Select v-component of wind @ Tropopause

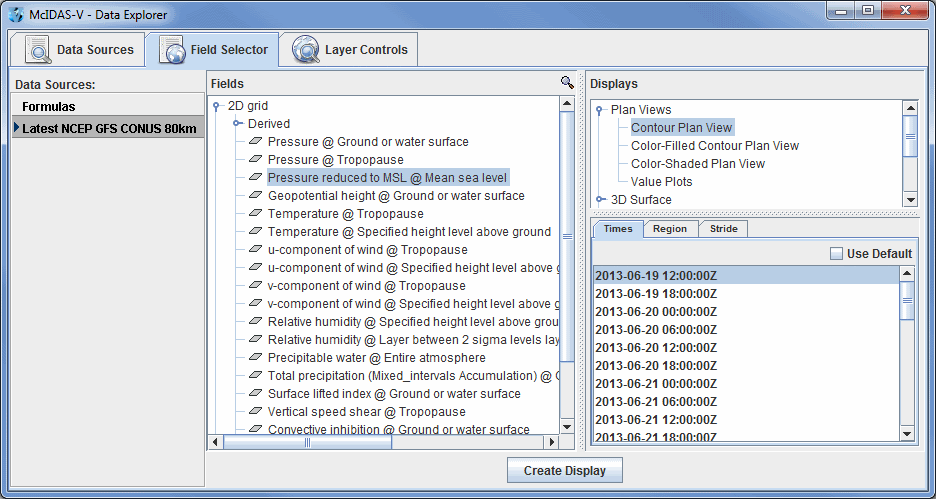pos(367,286)
